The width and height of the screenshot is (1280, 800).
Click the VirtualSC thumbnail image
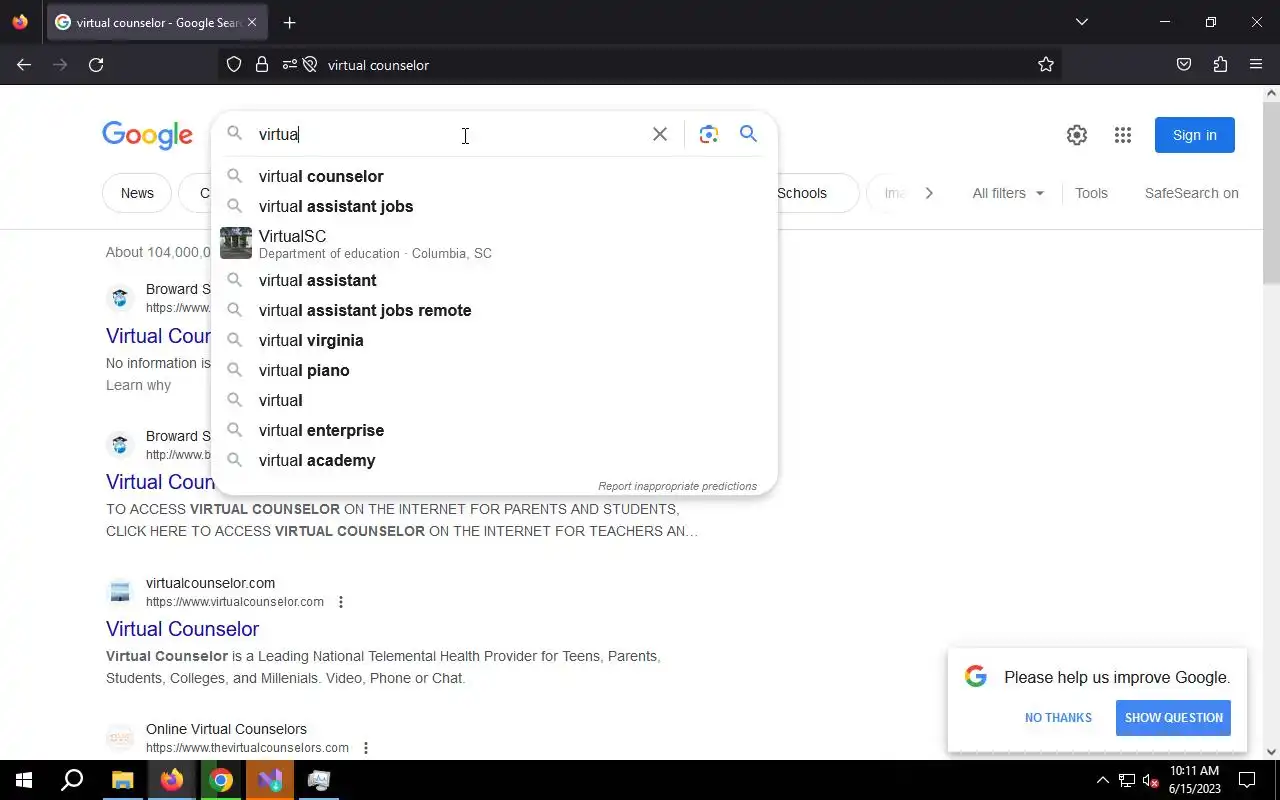236,243
